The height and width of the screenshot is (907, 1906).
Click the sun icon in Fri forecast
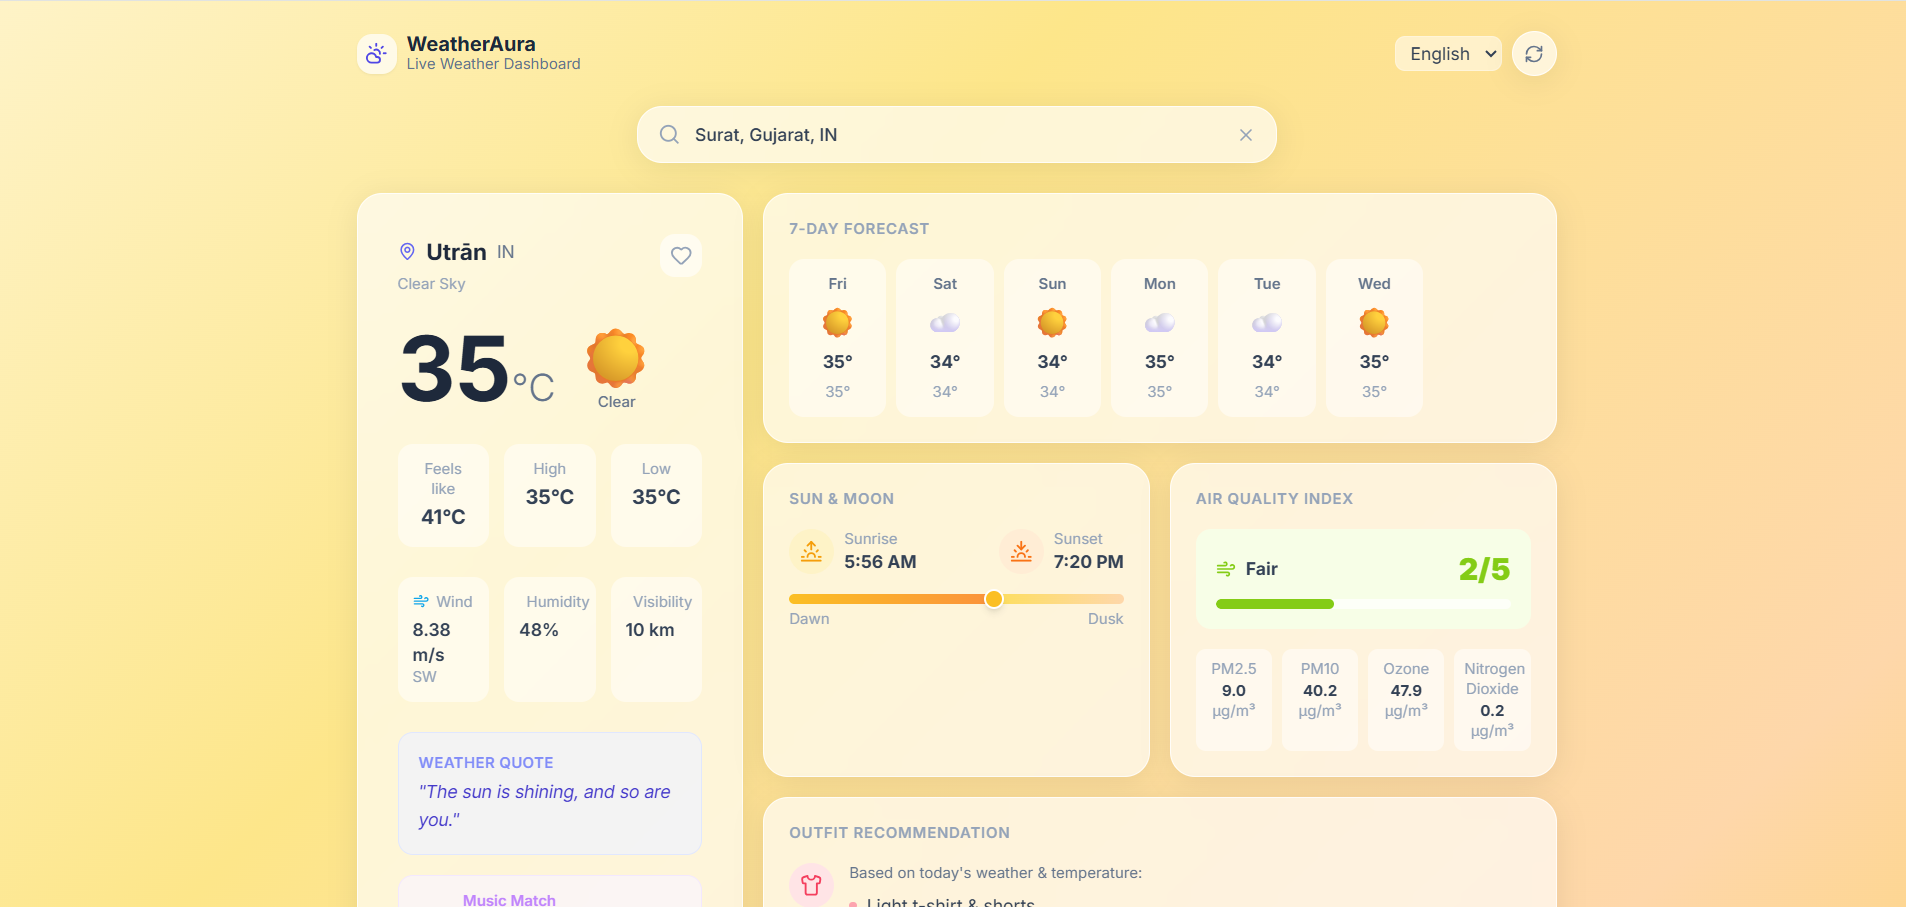point(837,323)
